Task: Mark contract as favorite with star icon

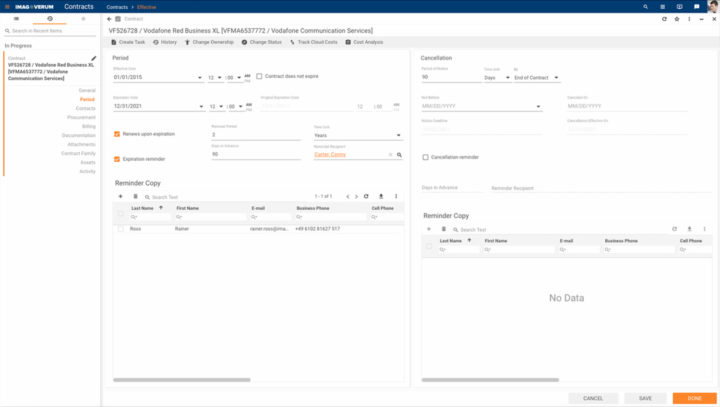Action: click(676, 19)
